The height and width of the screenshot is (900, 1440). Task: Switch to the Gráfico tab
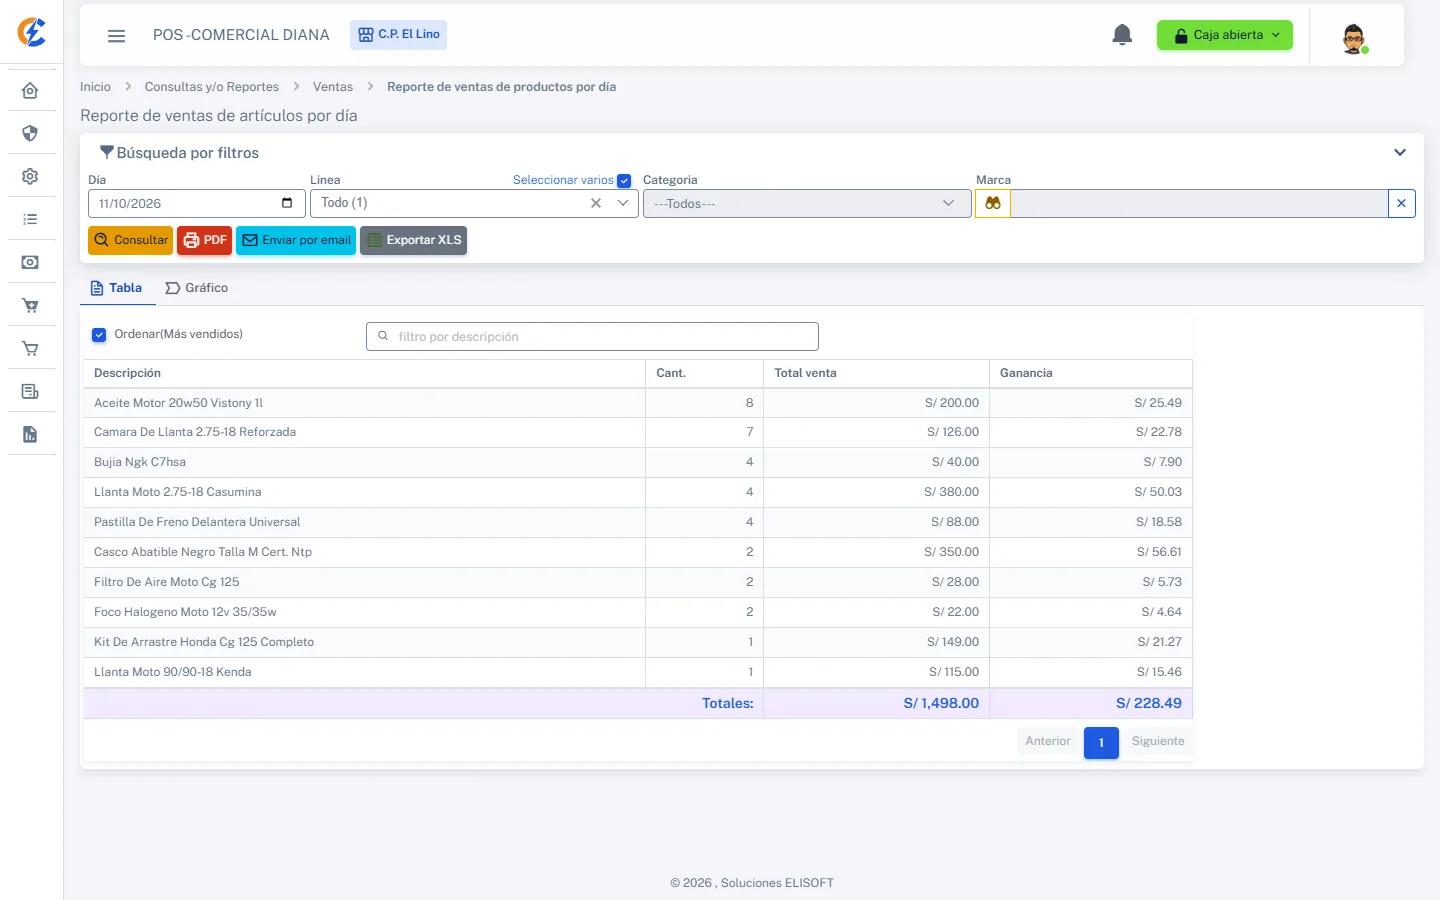(x=197, y=288)
